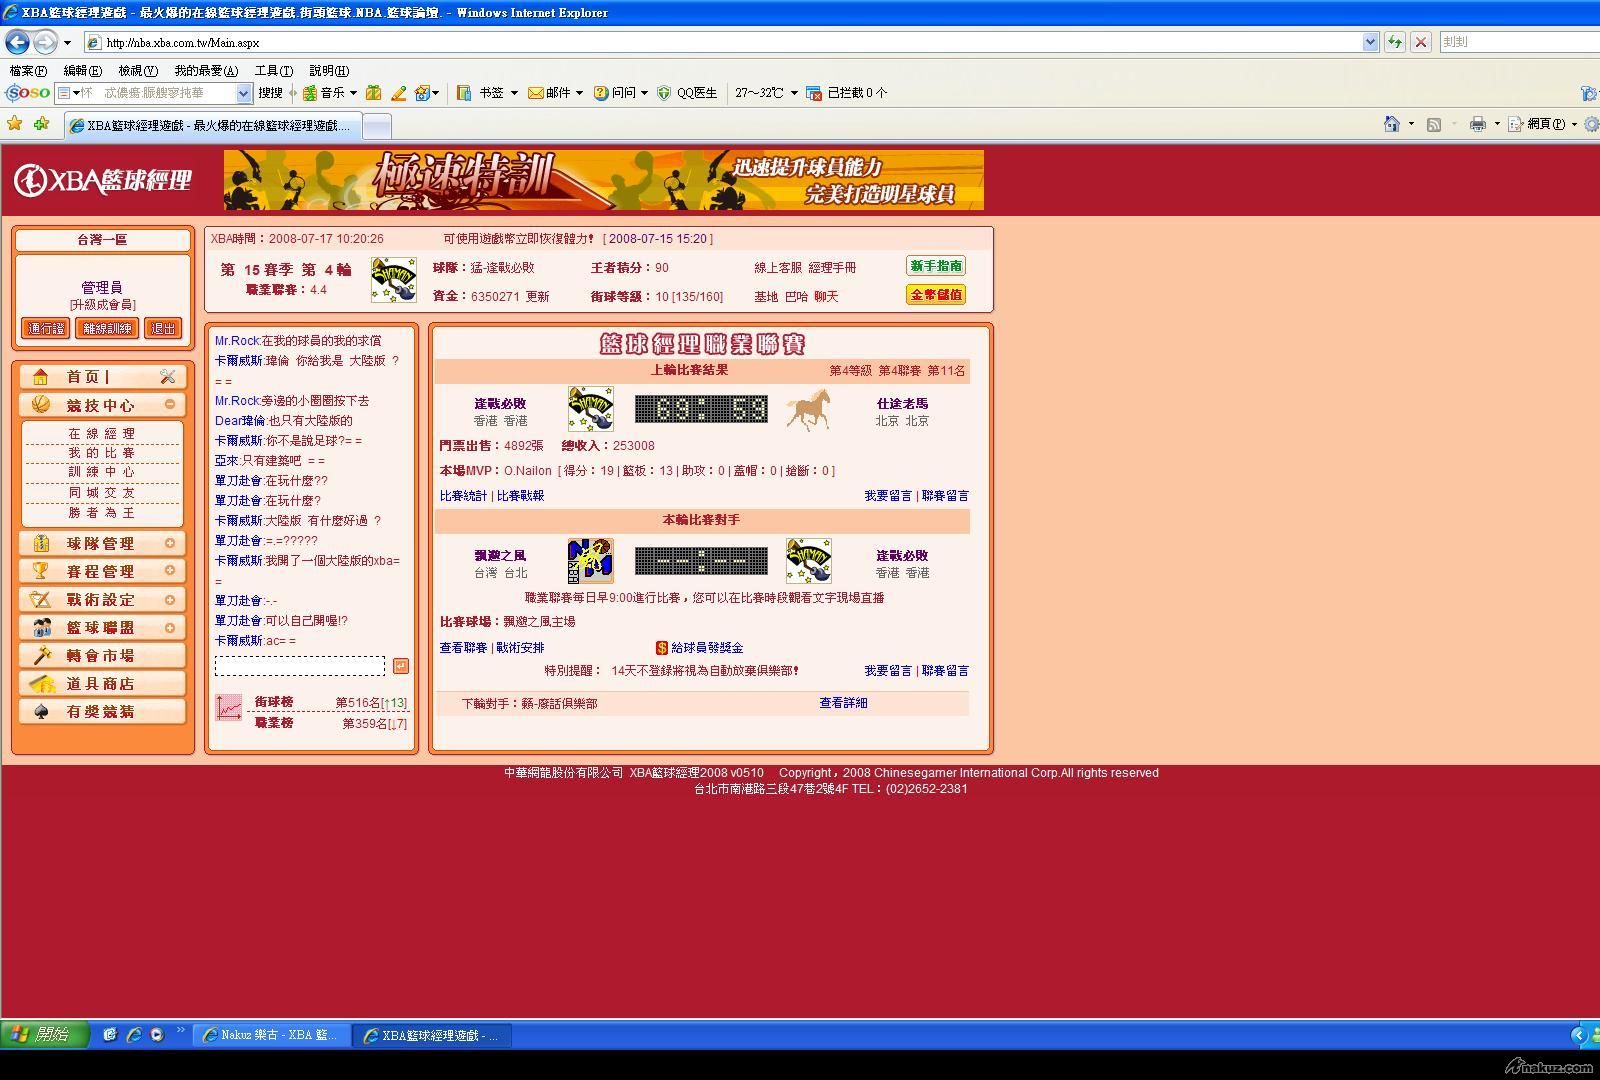Screen dimensions: 1600x1080
Task: Click the 通行證 button
Action: (46, 328)
